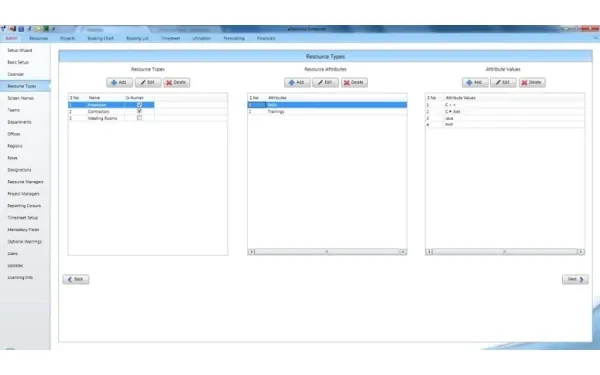
Task: Toggle Is Human checkbox for Contractors
Action: coord(140,111)
